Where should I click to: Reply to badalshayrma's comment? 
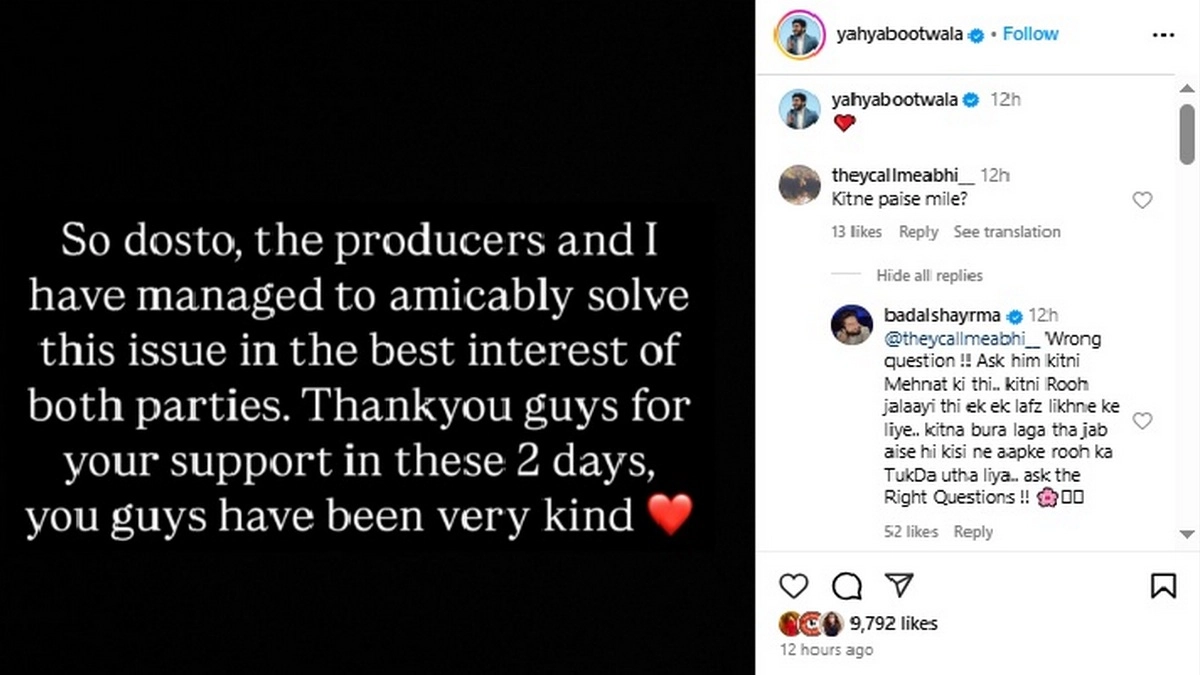[973, 532]
